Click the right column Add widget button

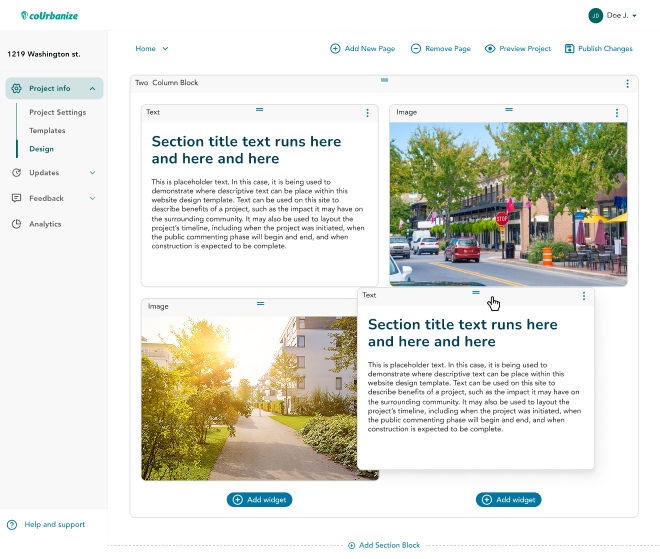[x=508, y=500]
